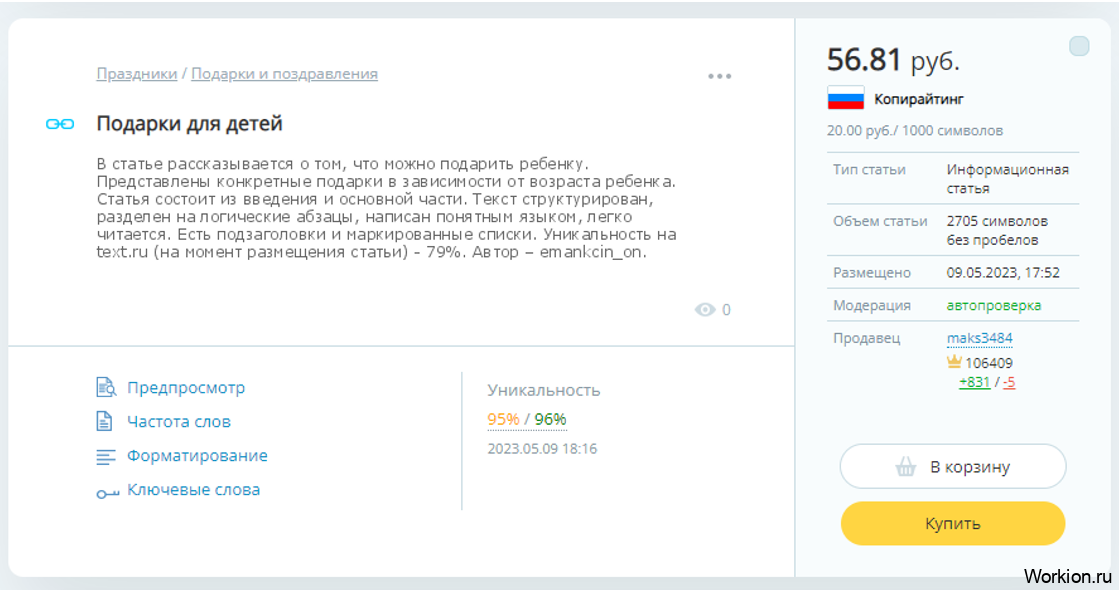Click the eye views counter icon

click(705, 310)
